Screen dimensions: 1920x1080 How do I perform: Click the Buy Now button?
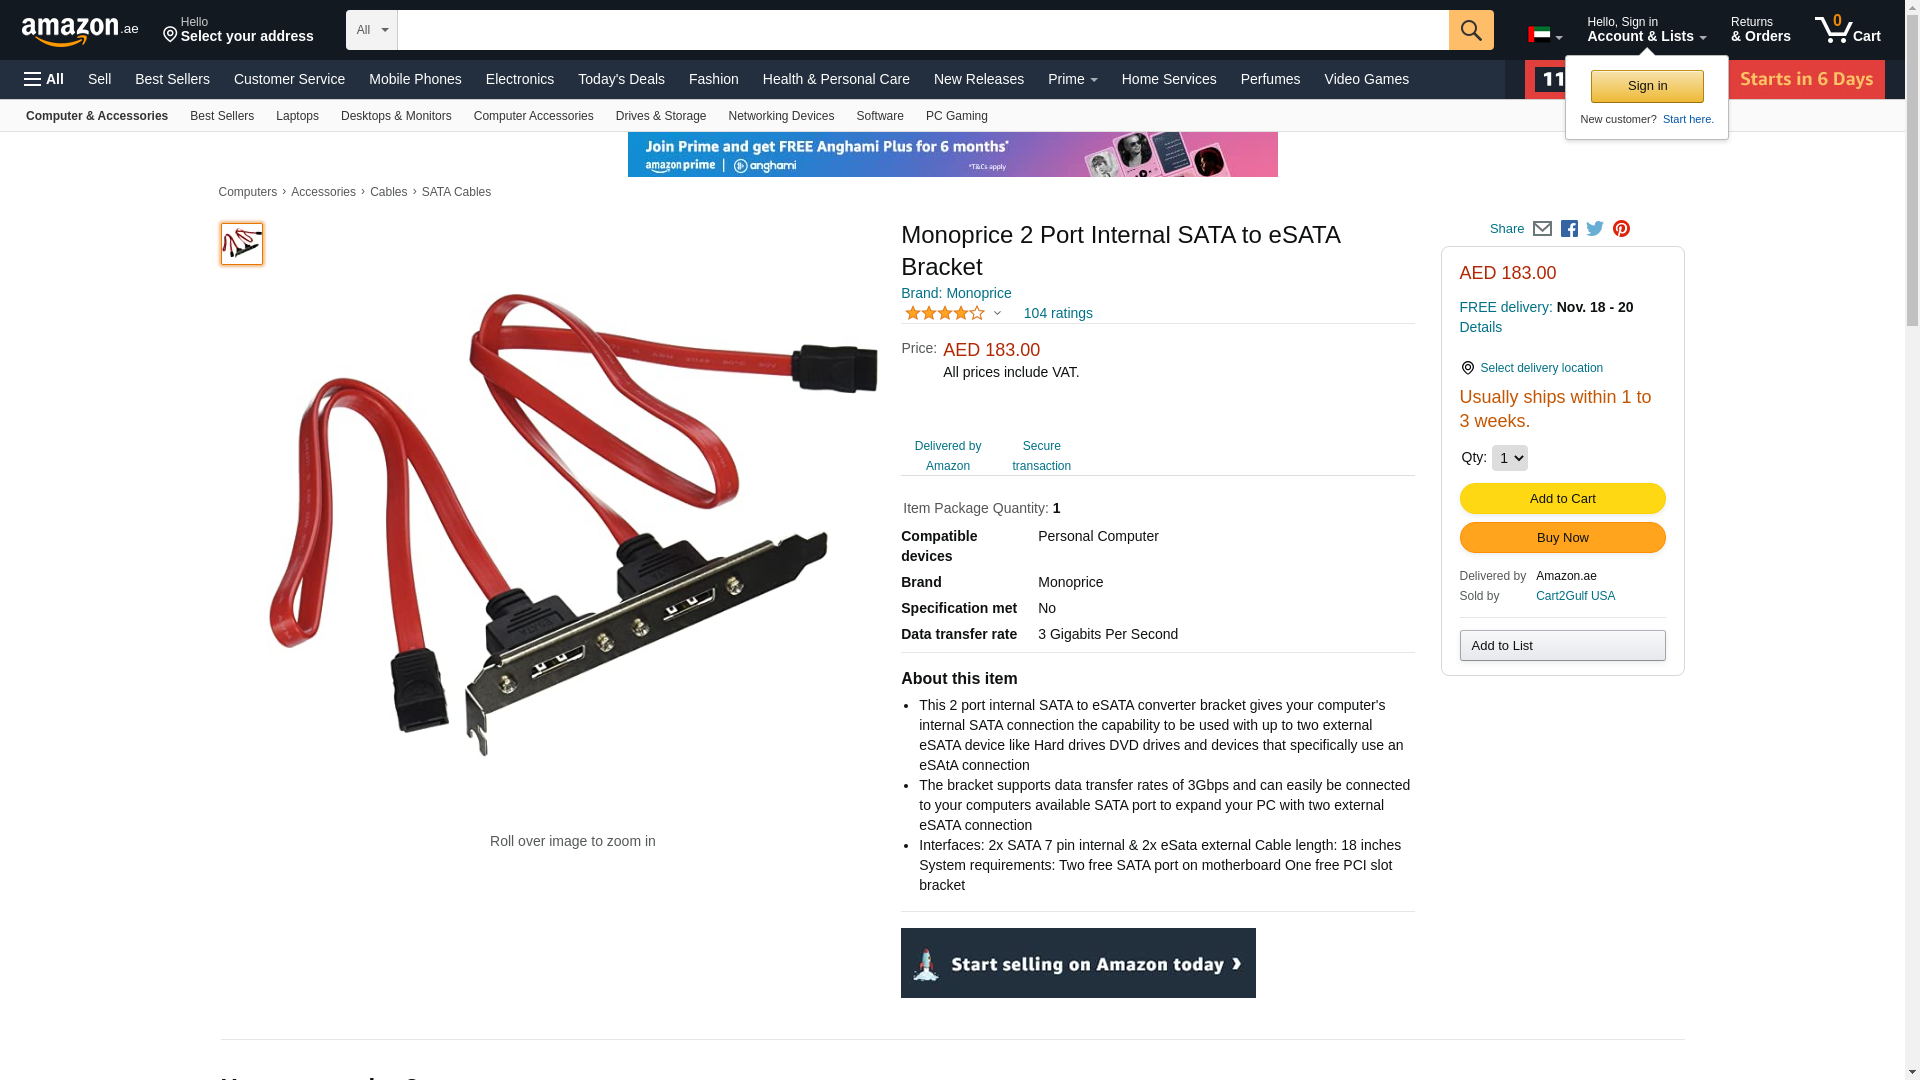[1562, 538]
